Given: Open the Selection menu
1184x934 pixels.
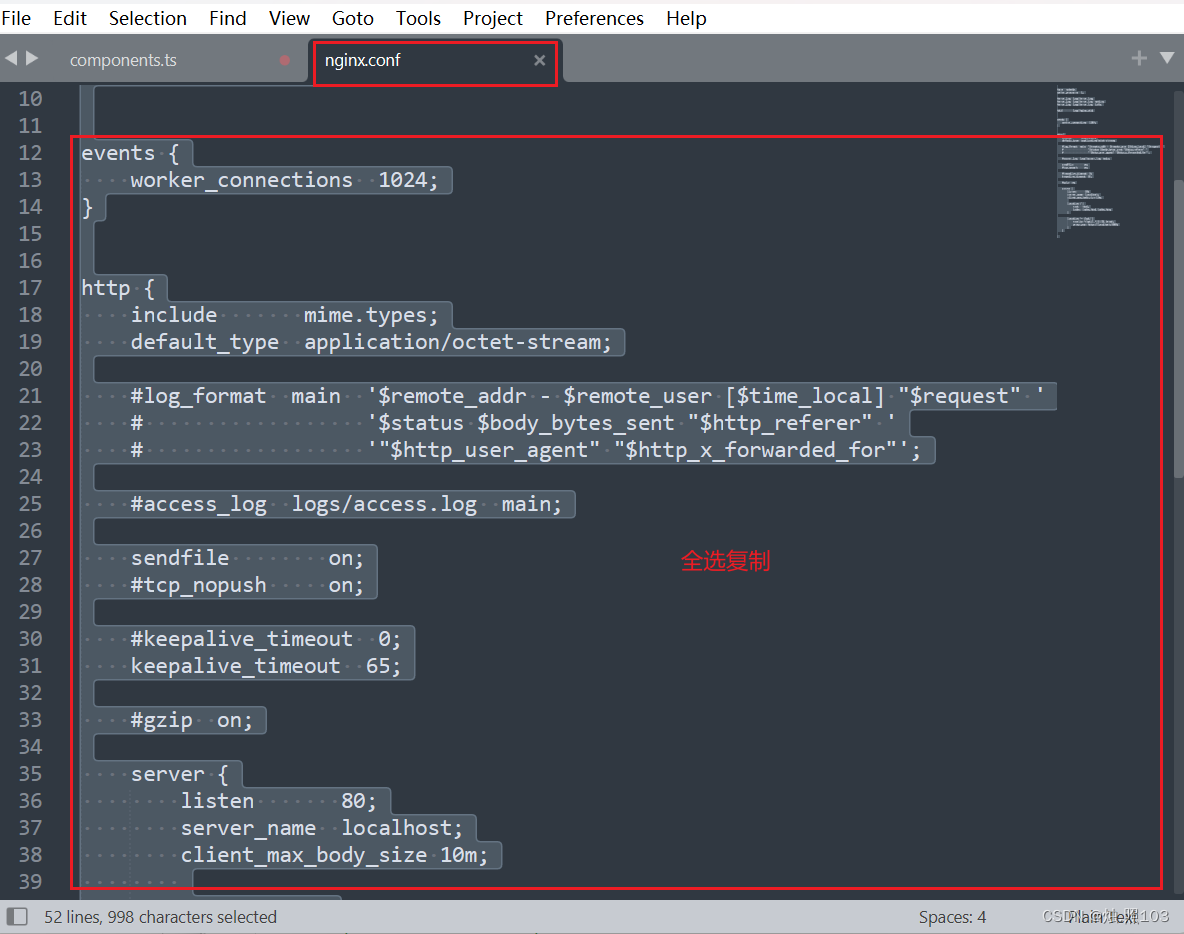Looking at the screenshot, I should (148, 18).
